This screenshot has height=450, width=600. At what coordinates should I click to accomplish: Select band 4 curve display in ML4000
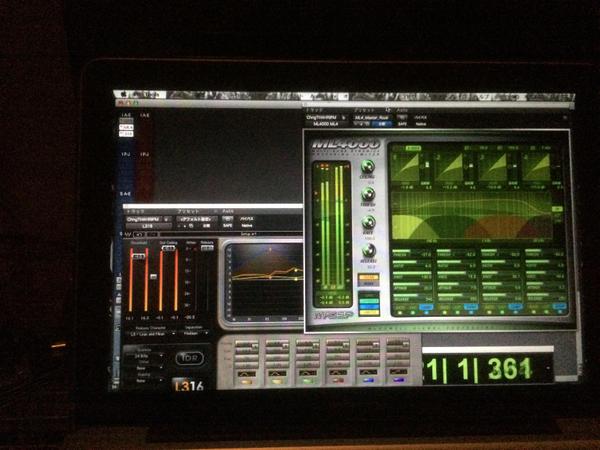(x=536, y=167)
